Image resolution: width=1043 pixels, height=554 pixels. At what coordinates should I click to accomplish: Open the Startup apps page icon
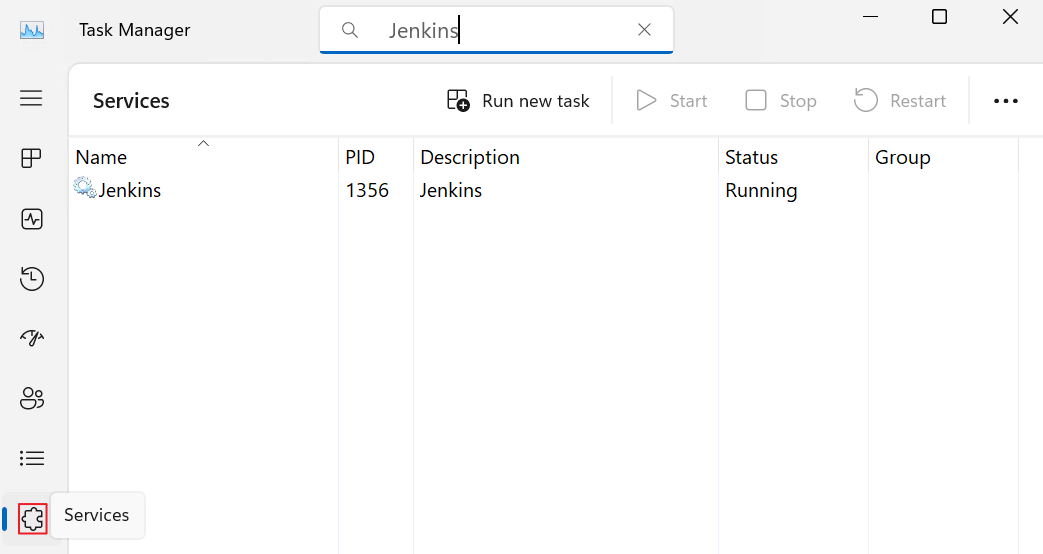pos(31,338)
